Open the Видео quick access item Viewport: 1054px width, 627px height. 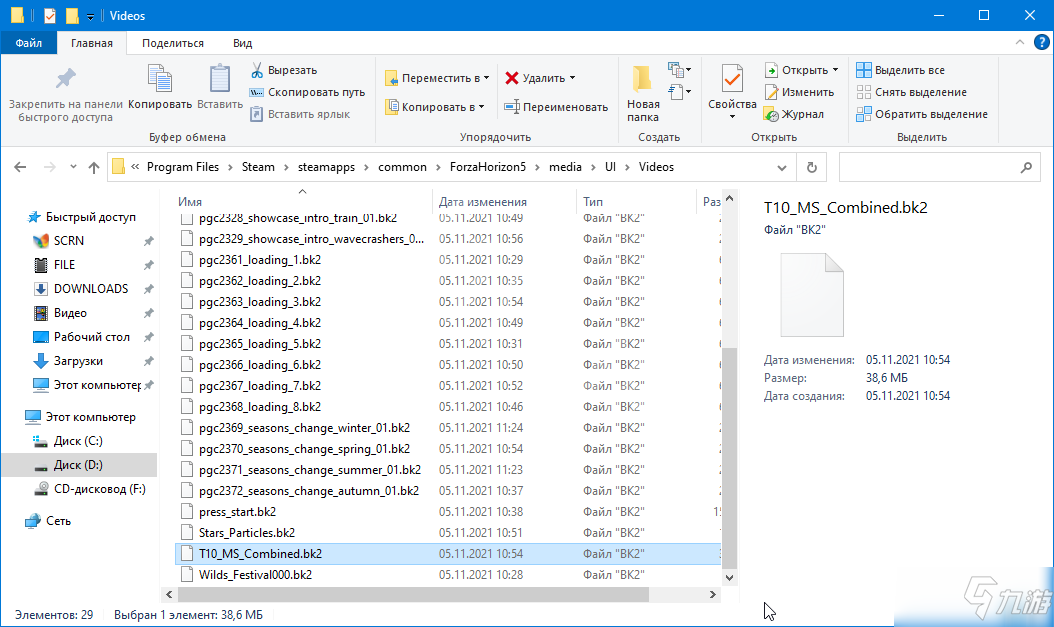pos(70,313)
